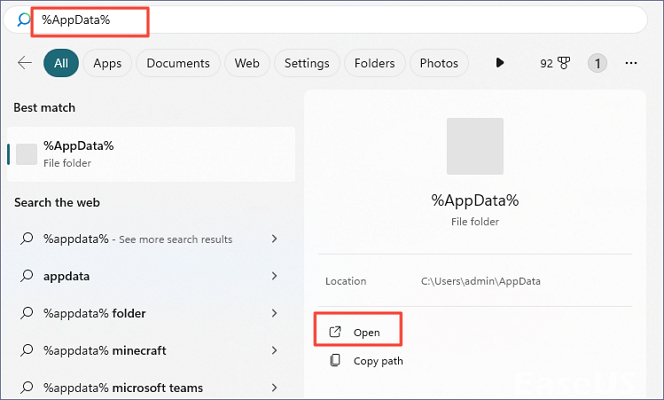Click the %AppData% folder icon in Best match
The width and height of the screenshot is (664, 400).
coord(27,153)
